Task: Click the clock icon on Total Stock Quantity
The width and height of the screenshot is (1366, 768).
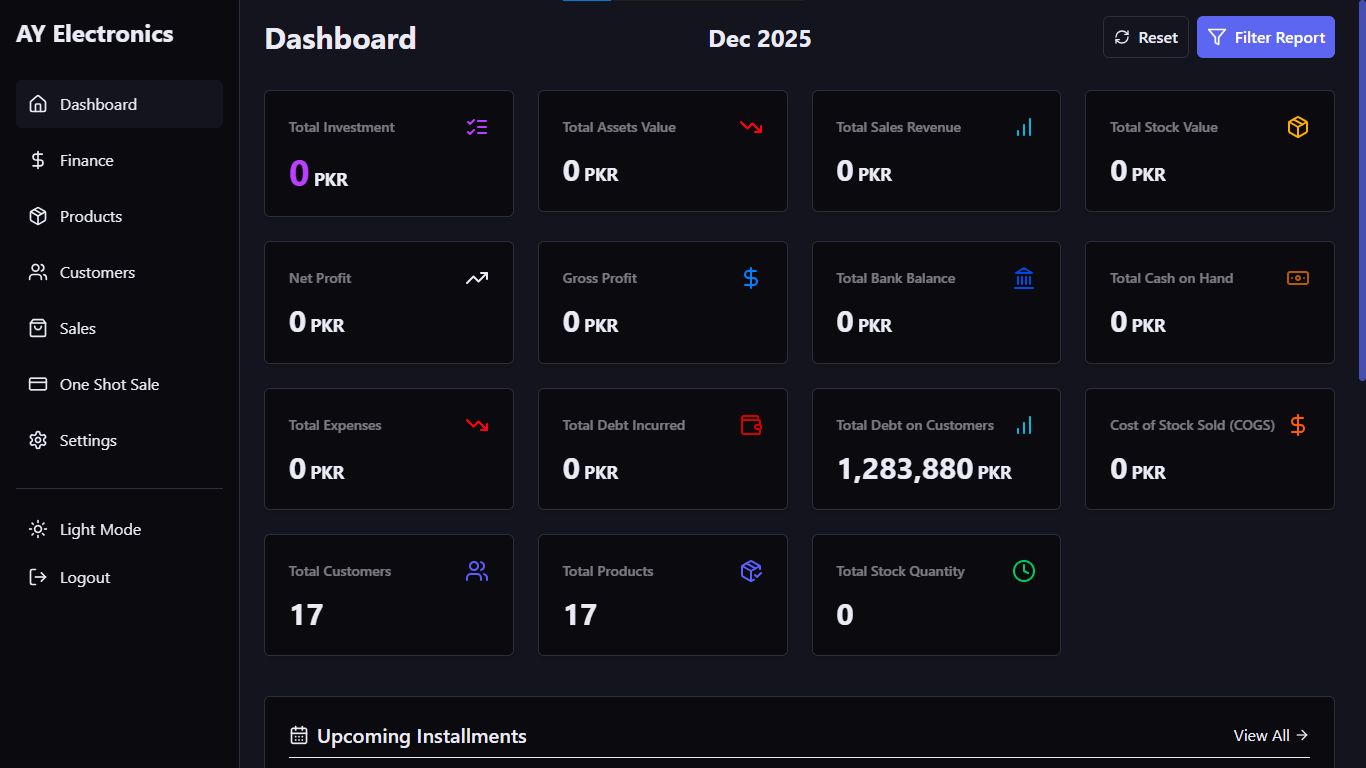Action: pos(1024,571)
